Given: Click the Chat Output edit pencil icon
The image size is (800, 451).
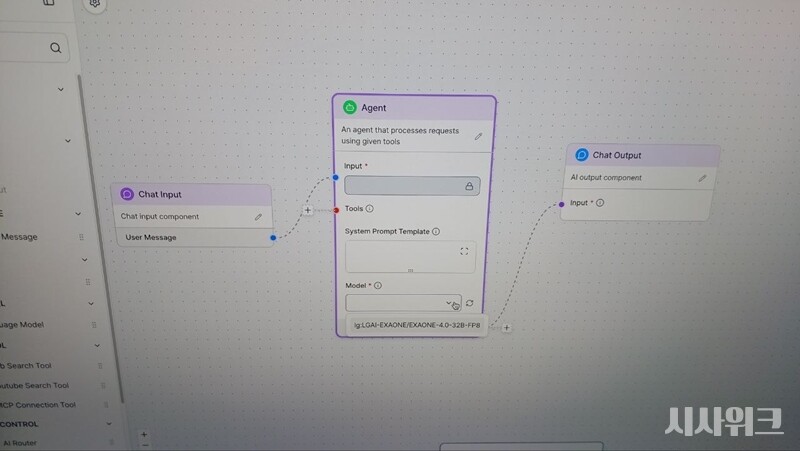Looking at the screenshot, I should tap(702, 178).
